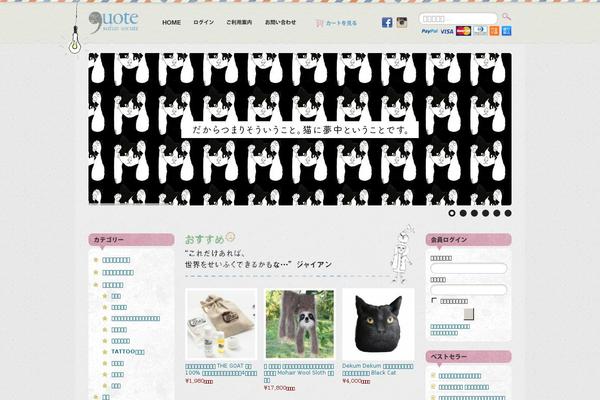Open THE GOAT product thumbnail

coord(221,324)
